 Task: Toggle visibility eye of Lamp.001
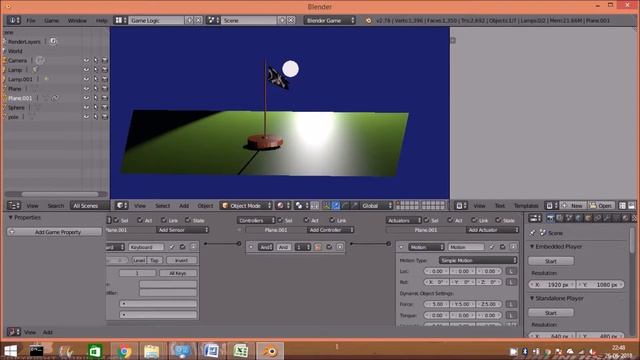click(x=86, y=79)
